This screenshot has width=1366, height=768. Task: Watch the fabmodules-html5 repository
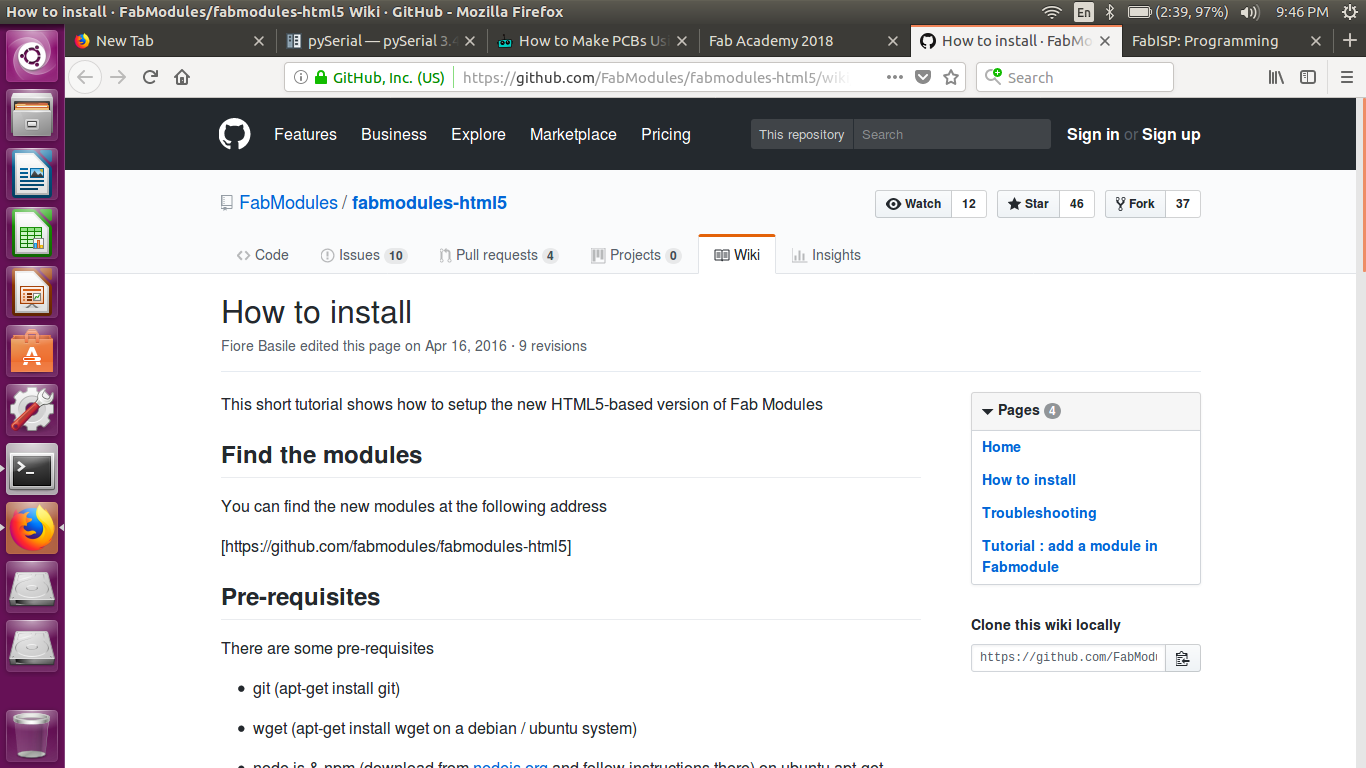[913, 204]
